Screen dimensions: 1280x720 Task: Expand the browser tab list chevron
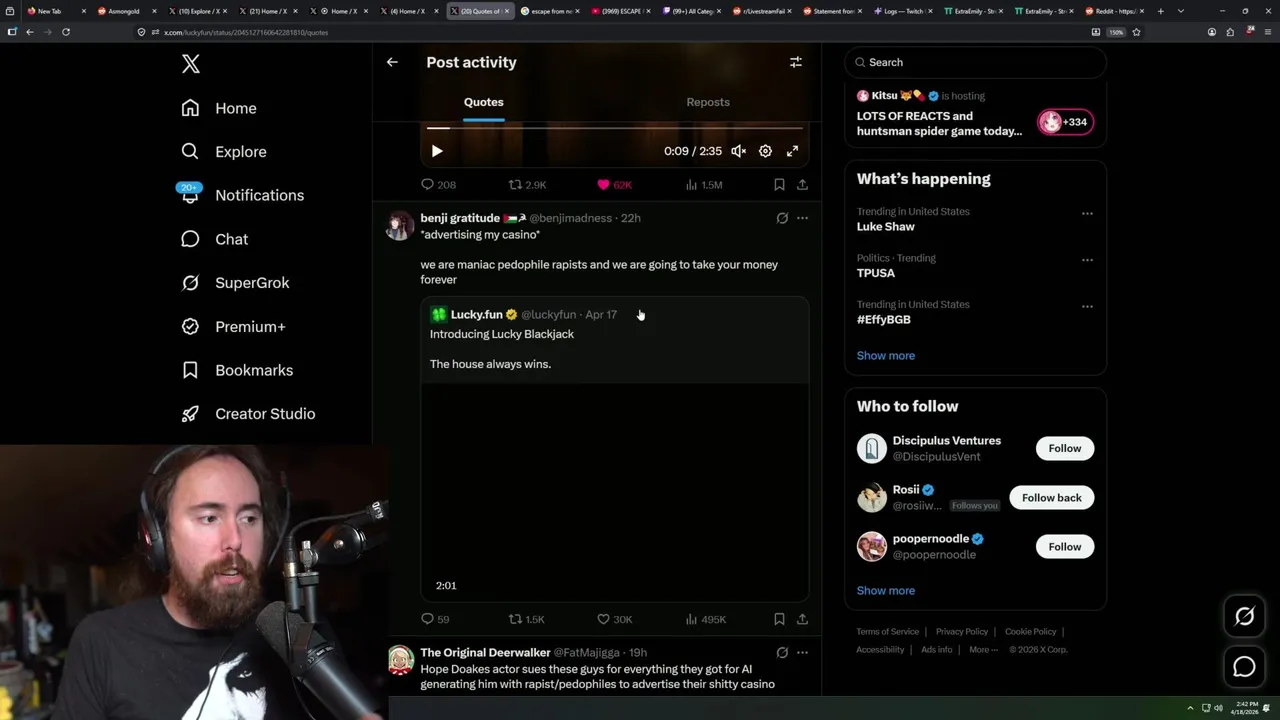tap(1181, 11)
